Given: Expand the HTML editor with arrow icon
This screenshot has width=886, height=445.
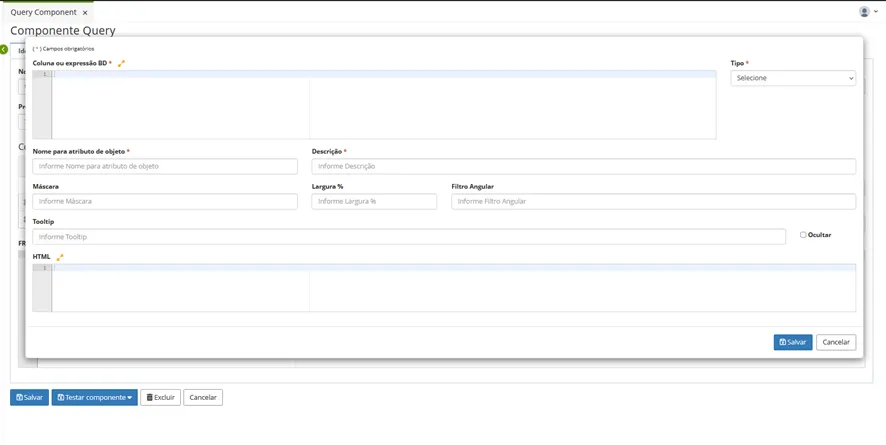Looking at the screenshot, I should tap(60, 257).
